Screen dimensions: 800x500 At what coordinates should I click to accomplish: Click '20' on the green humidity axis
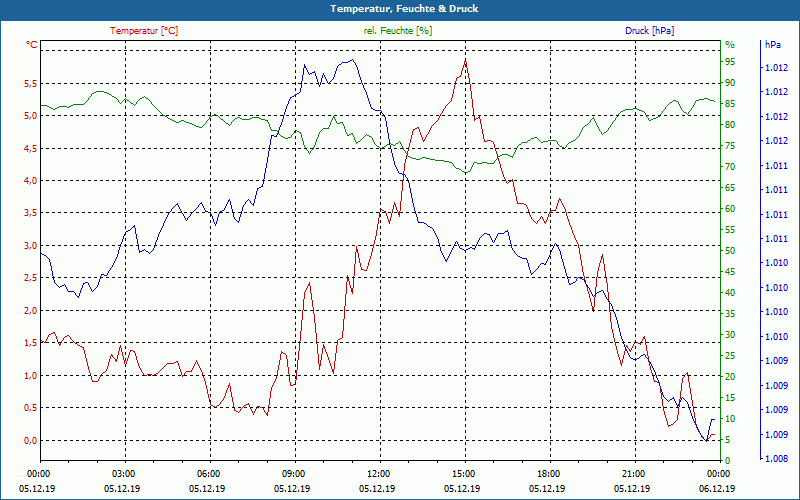coord(730,377)
